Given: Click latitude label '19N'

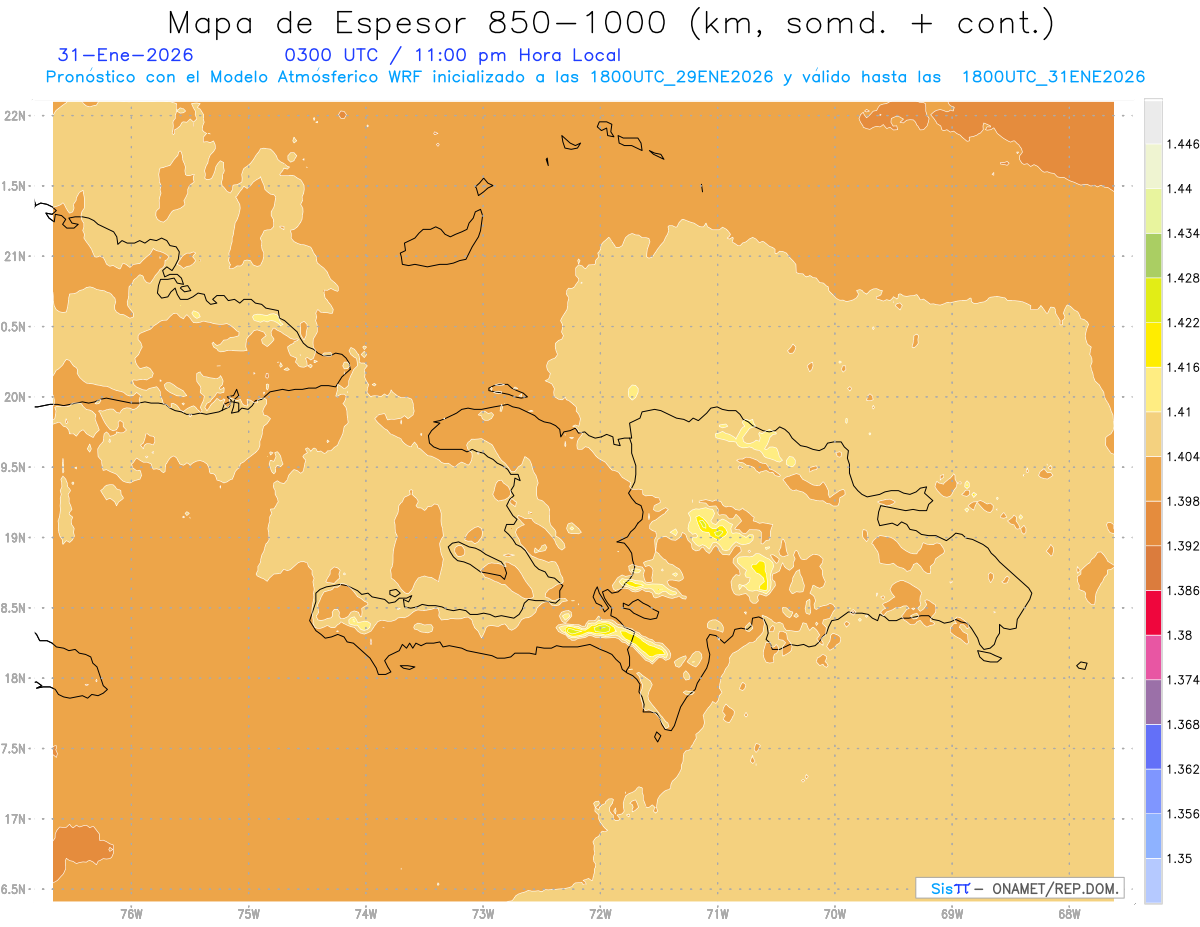Looking at the screenshot, I should [15, 538].
